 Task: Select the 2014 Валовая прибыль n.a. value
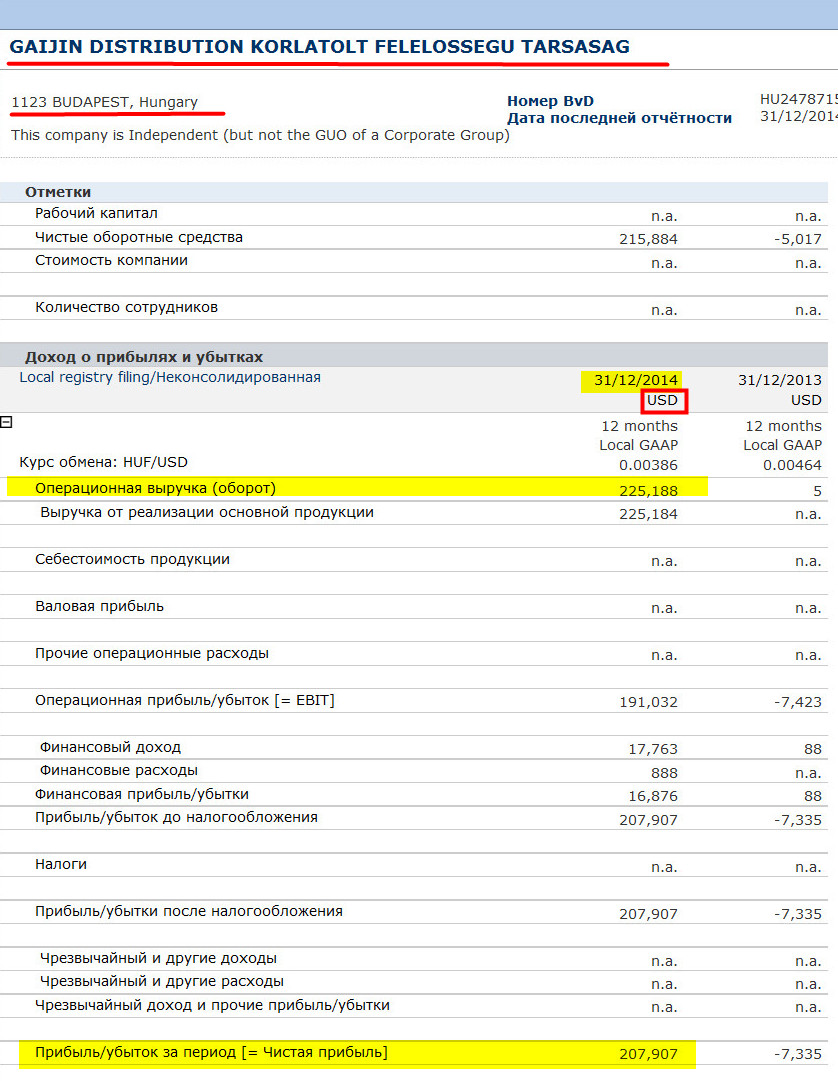tap(664, 608)
